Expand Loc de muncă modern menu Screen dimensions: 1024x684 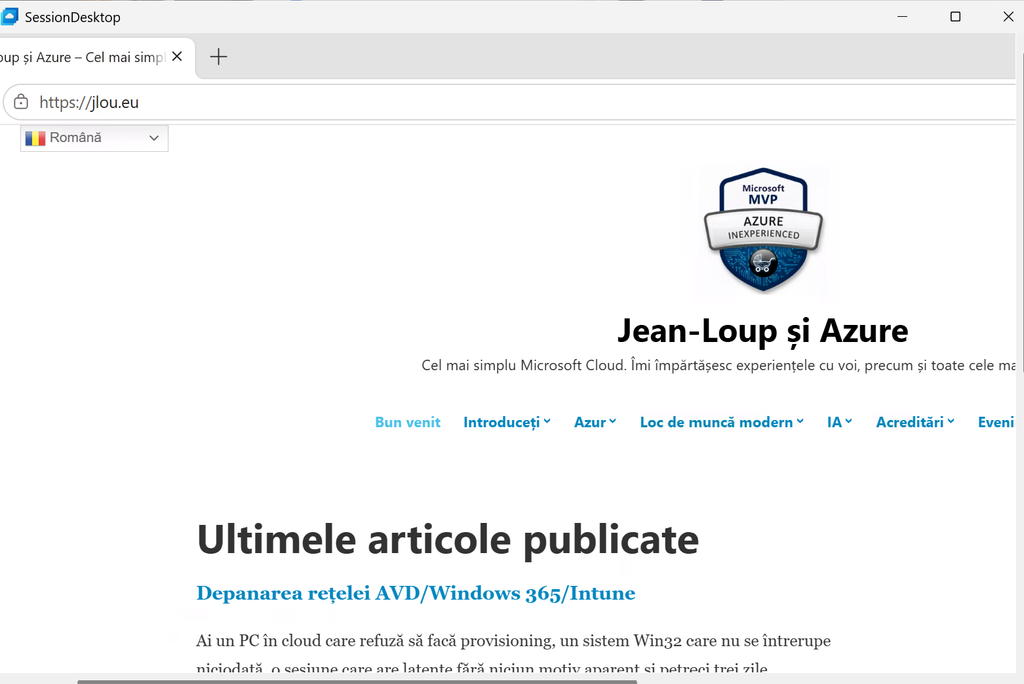tap(722, 422)
